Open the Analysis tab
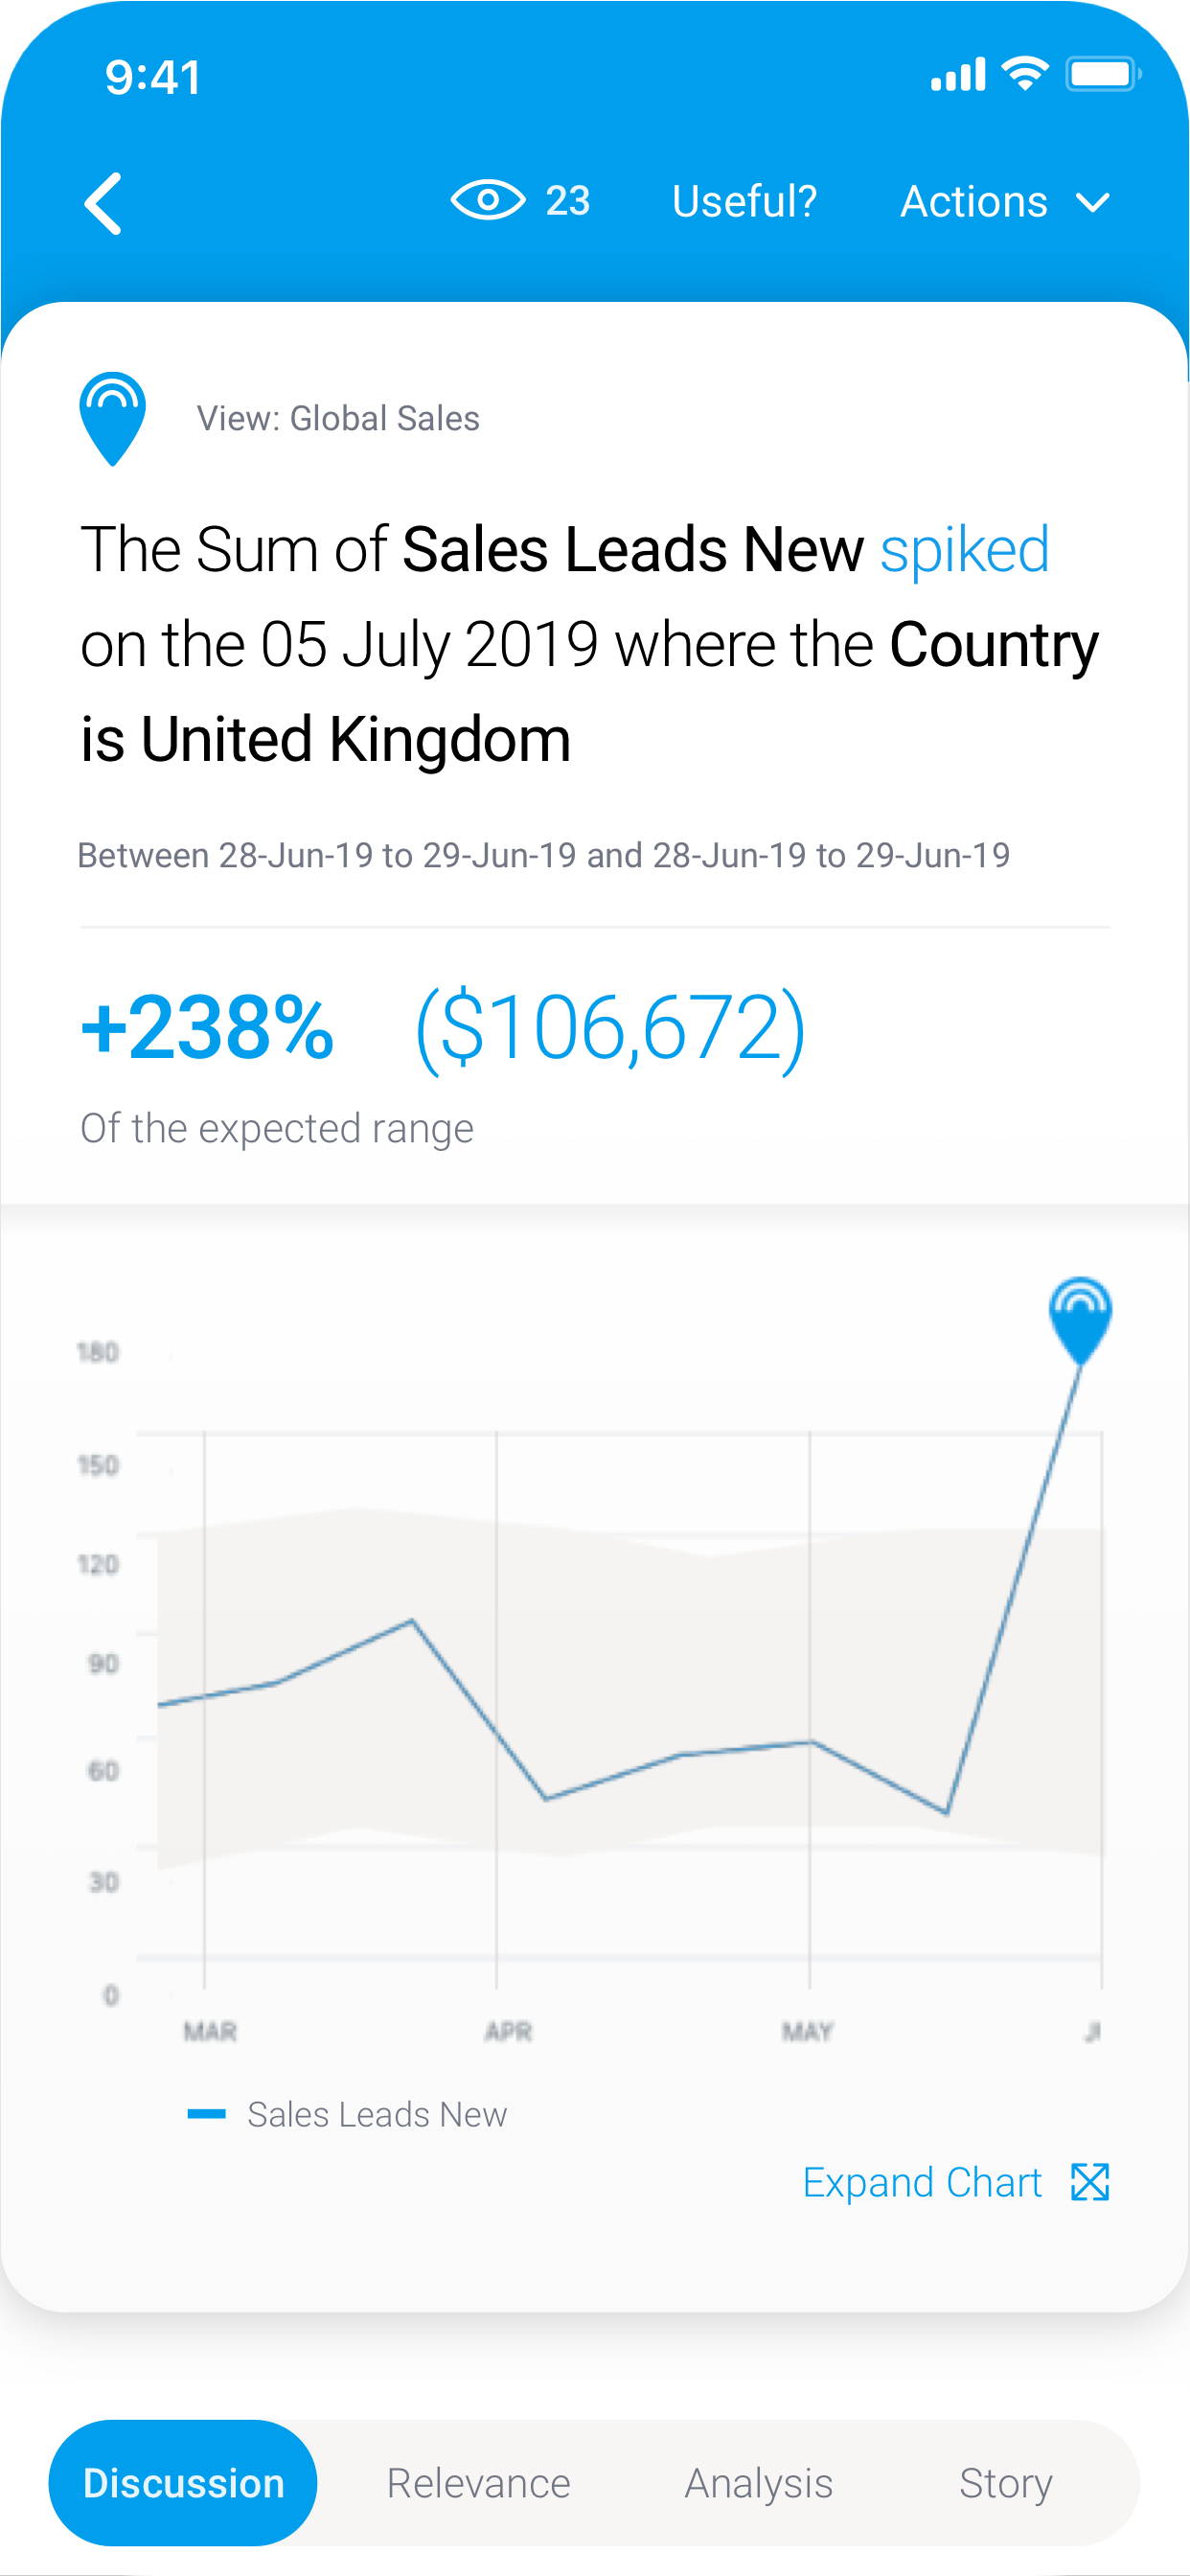Screen dimensions: 1190x2576 point(758,2484)
